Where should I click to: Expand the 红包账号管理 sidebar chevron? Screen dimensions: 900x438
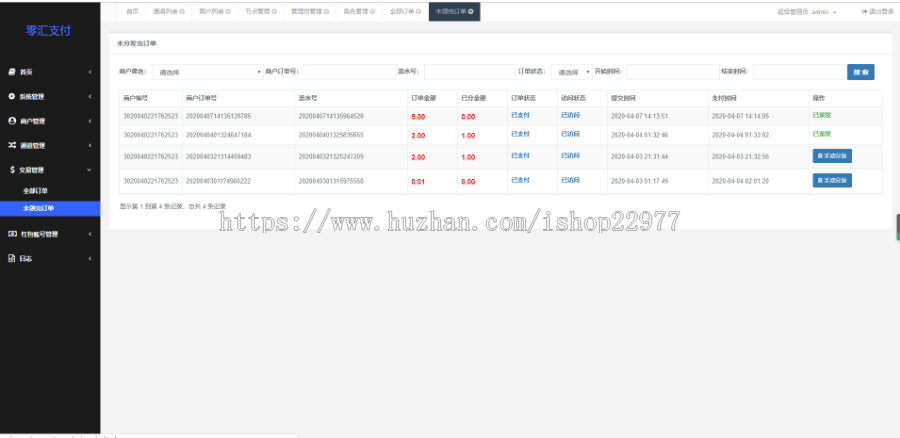(x=90, y=234)
